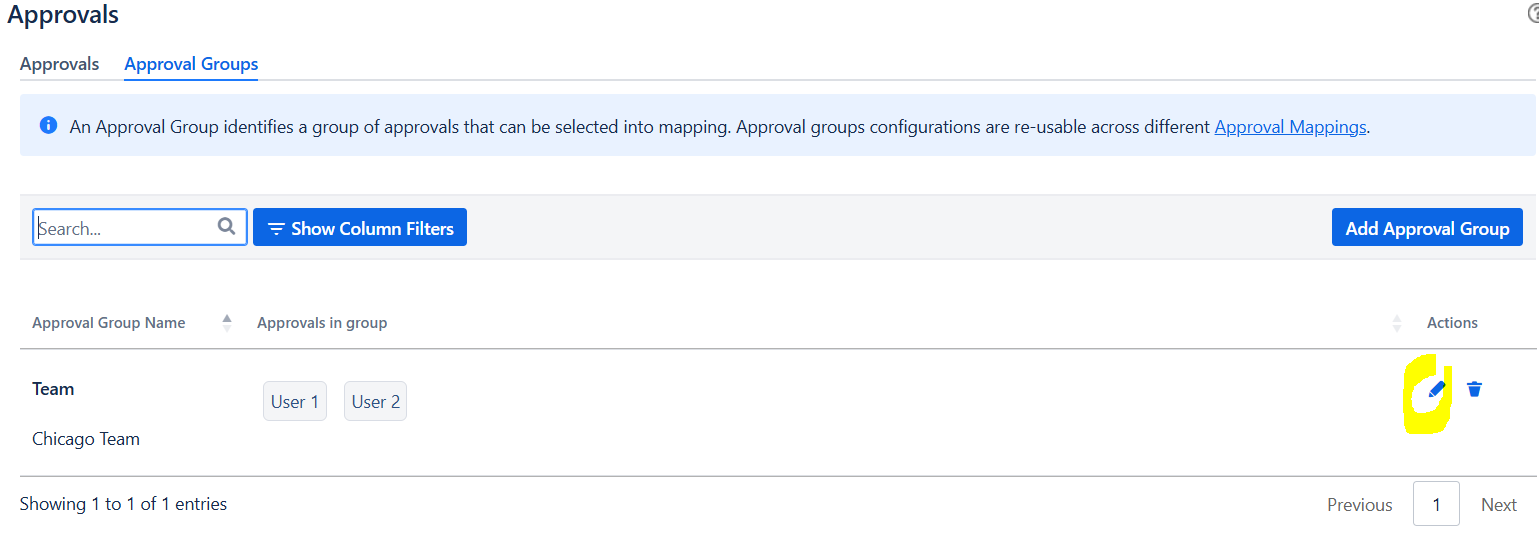Click the help icon at top right
The image size is (1539, 537).
[x=1533, y=14]
